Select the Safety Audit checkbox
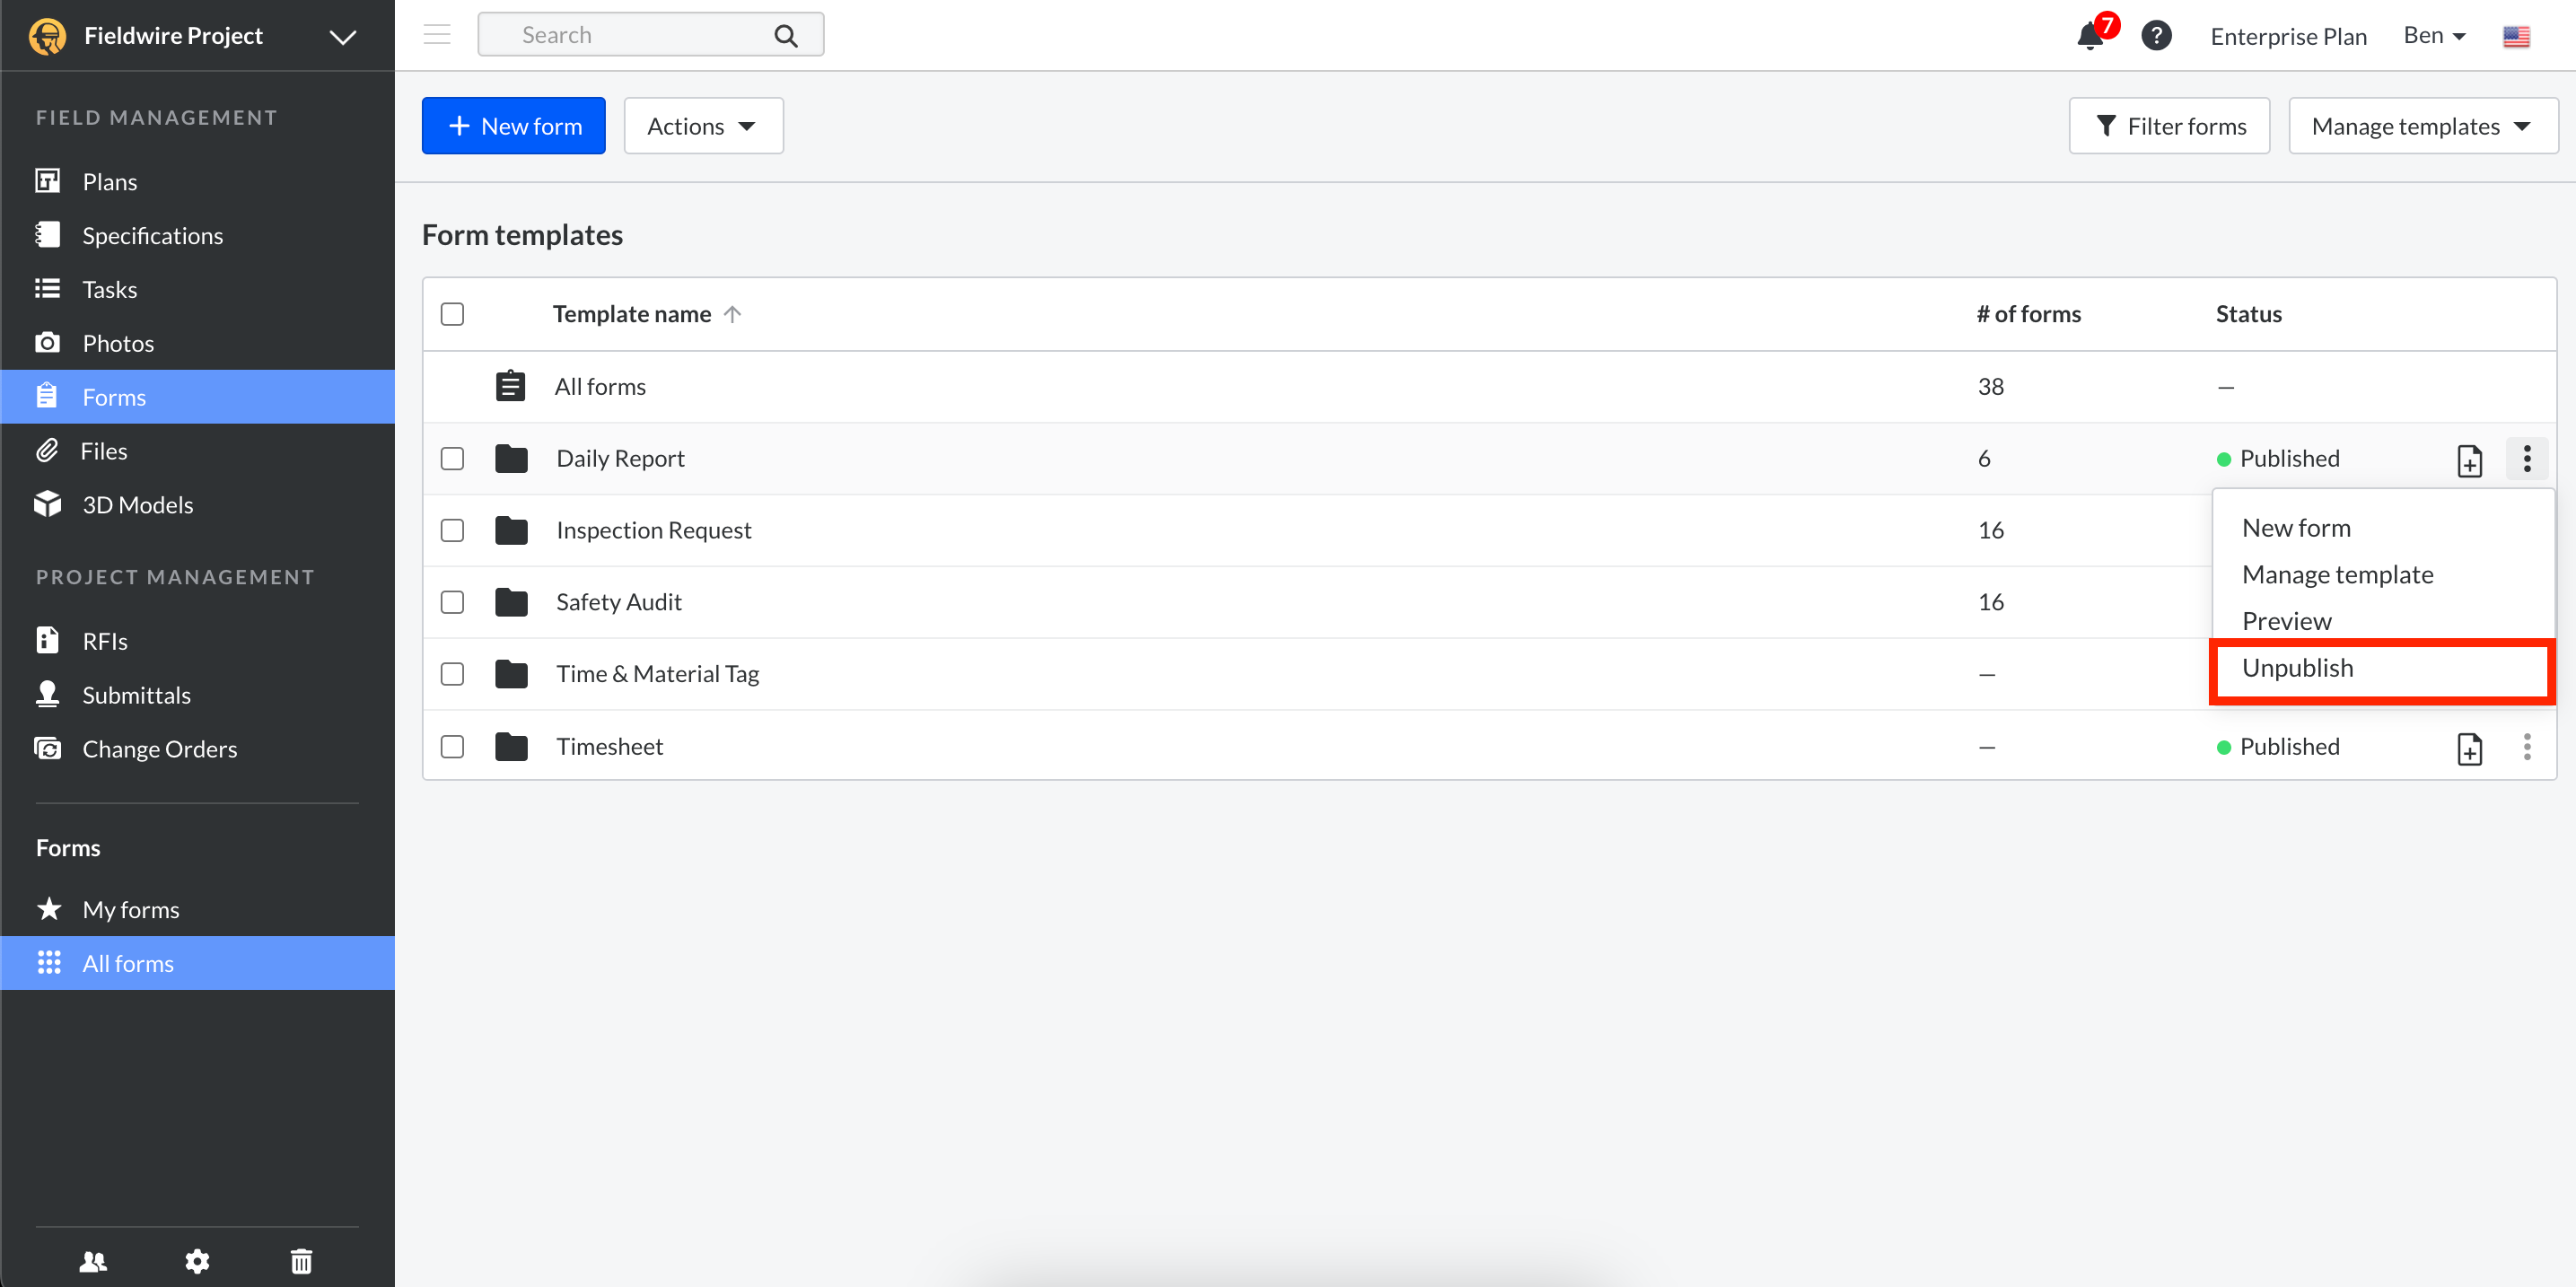This screenshot has height=1287, width=2576. (x=452, y=602)
